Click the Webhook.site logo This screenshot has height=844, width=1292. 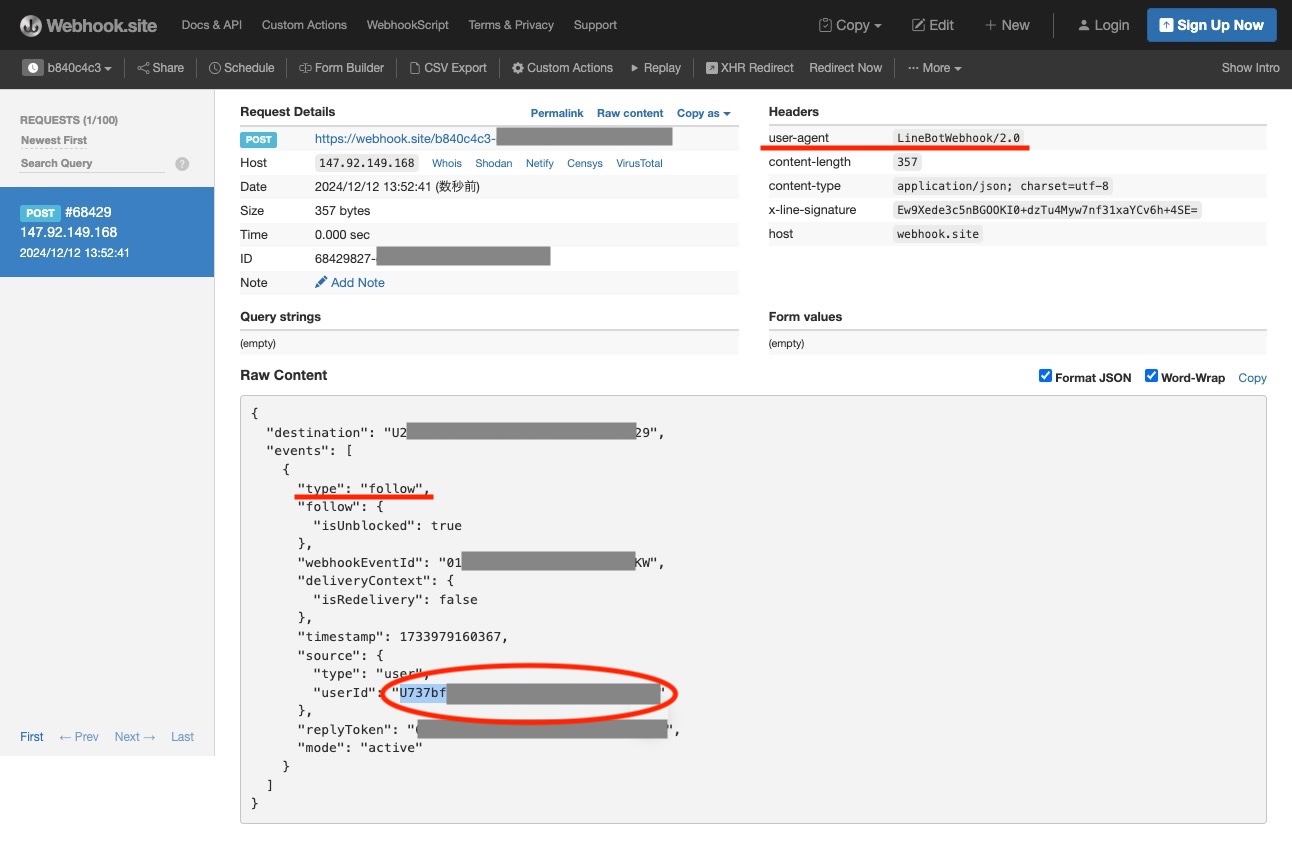pyautogui.click(x=88, y=24)
